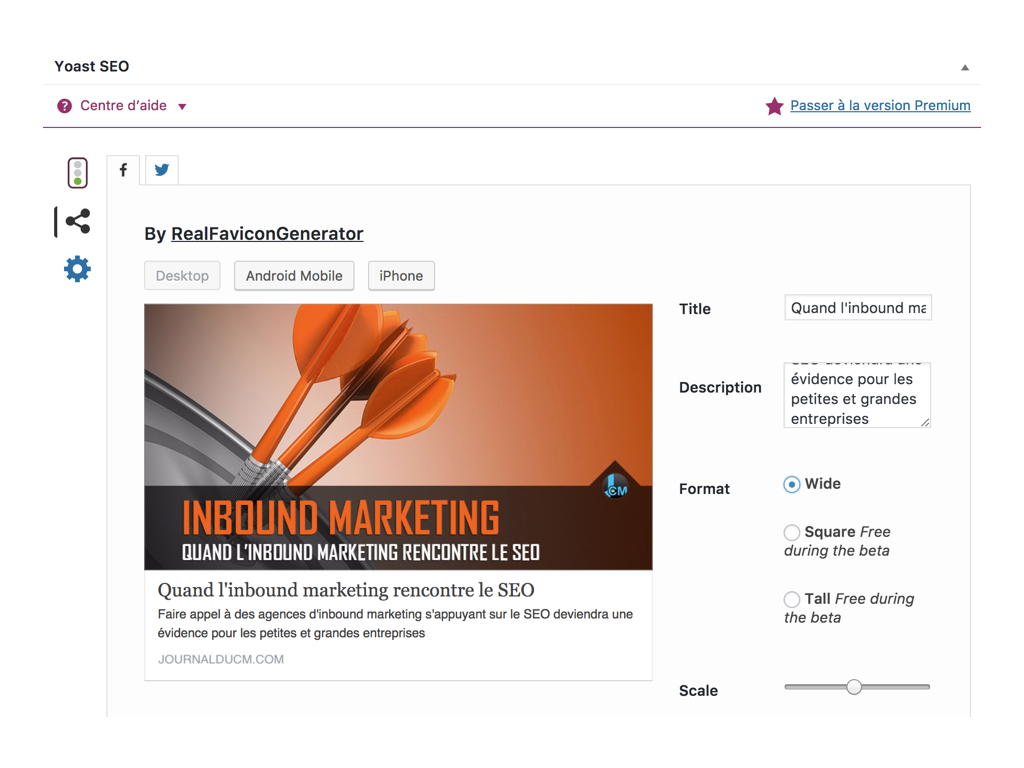Collapse the Yoast SEO metabox arrow
Image resolution: width=1024 pixels, height=768 pixels.
(965, 67)
